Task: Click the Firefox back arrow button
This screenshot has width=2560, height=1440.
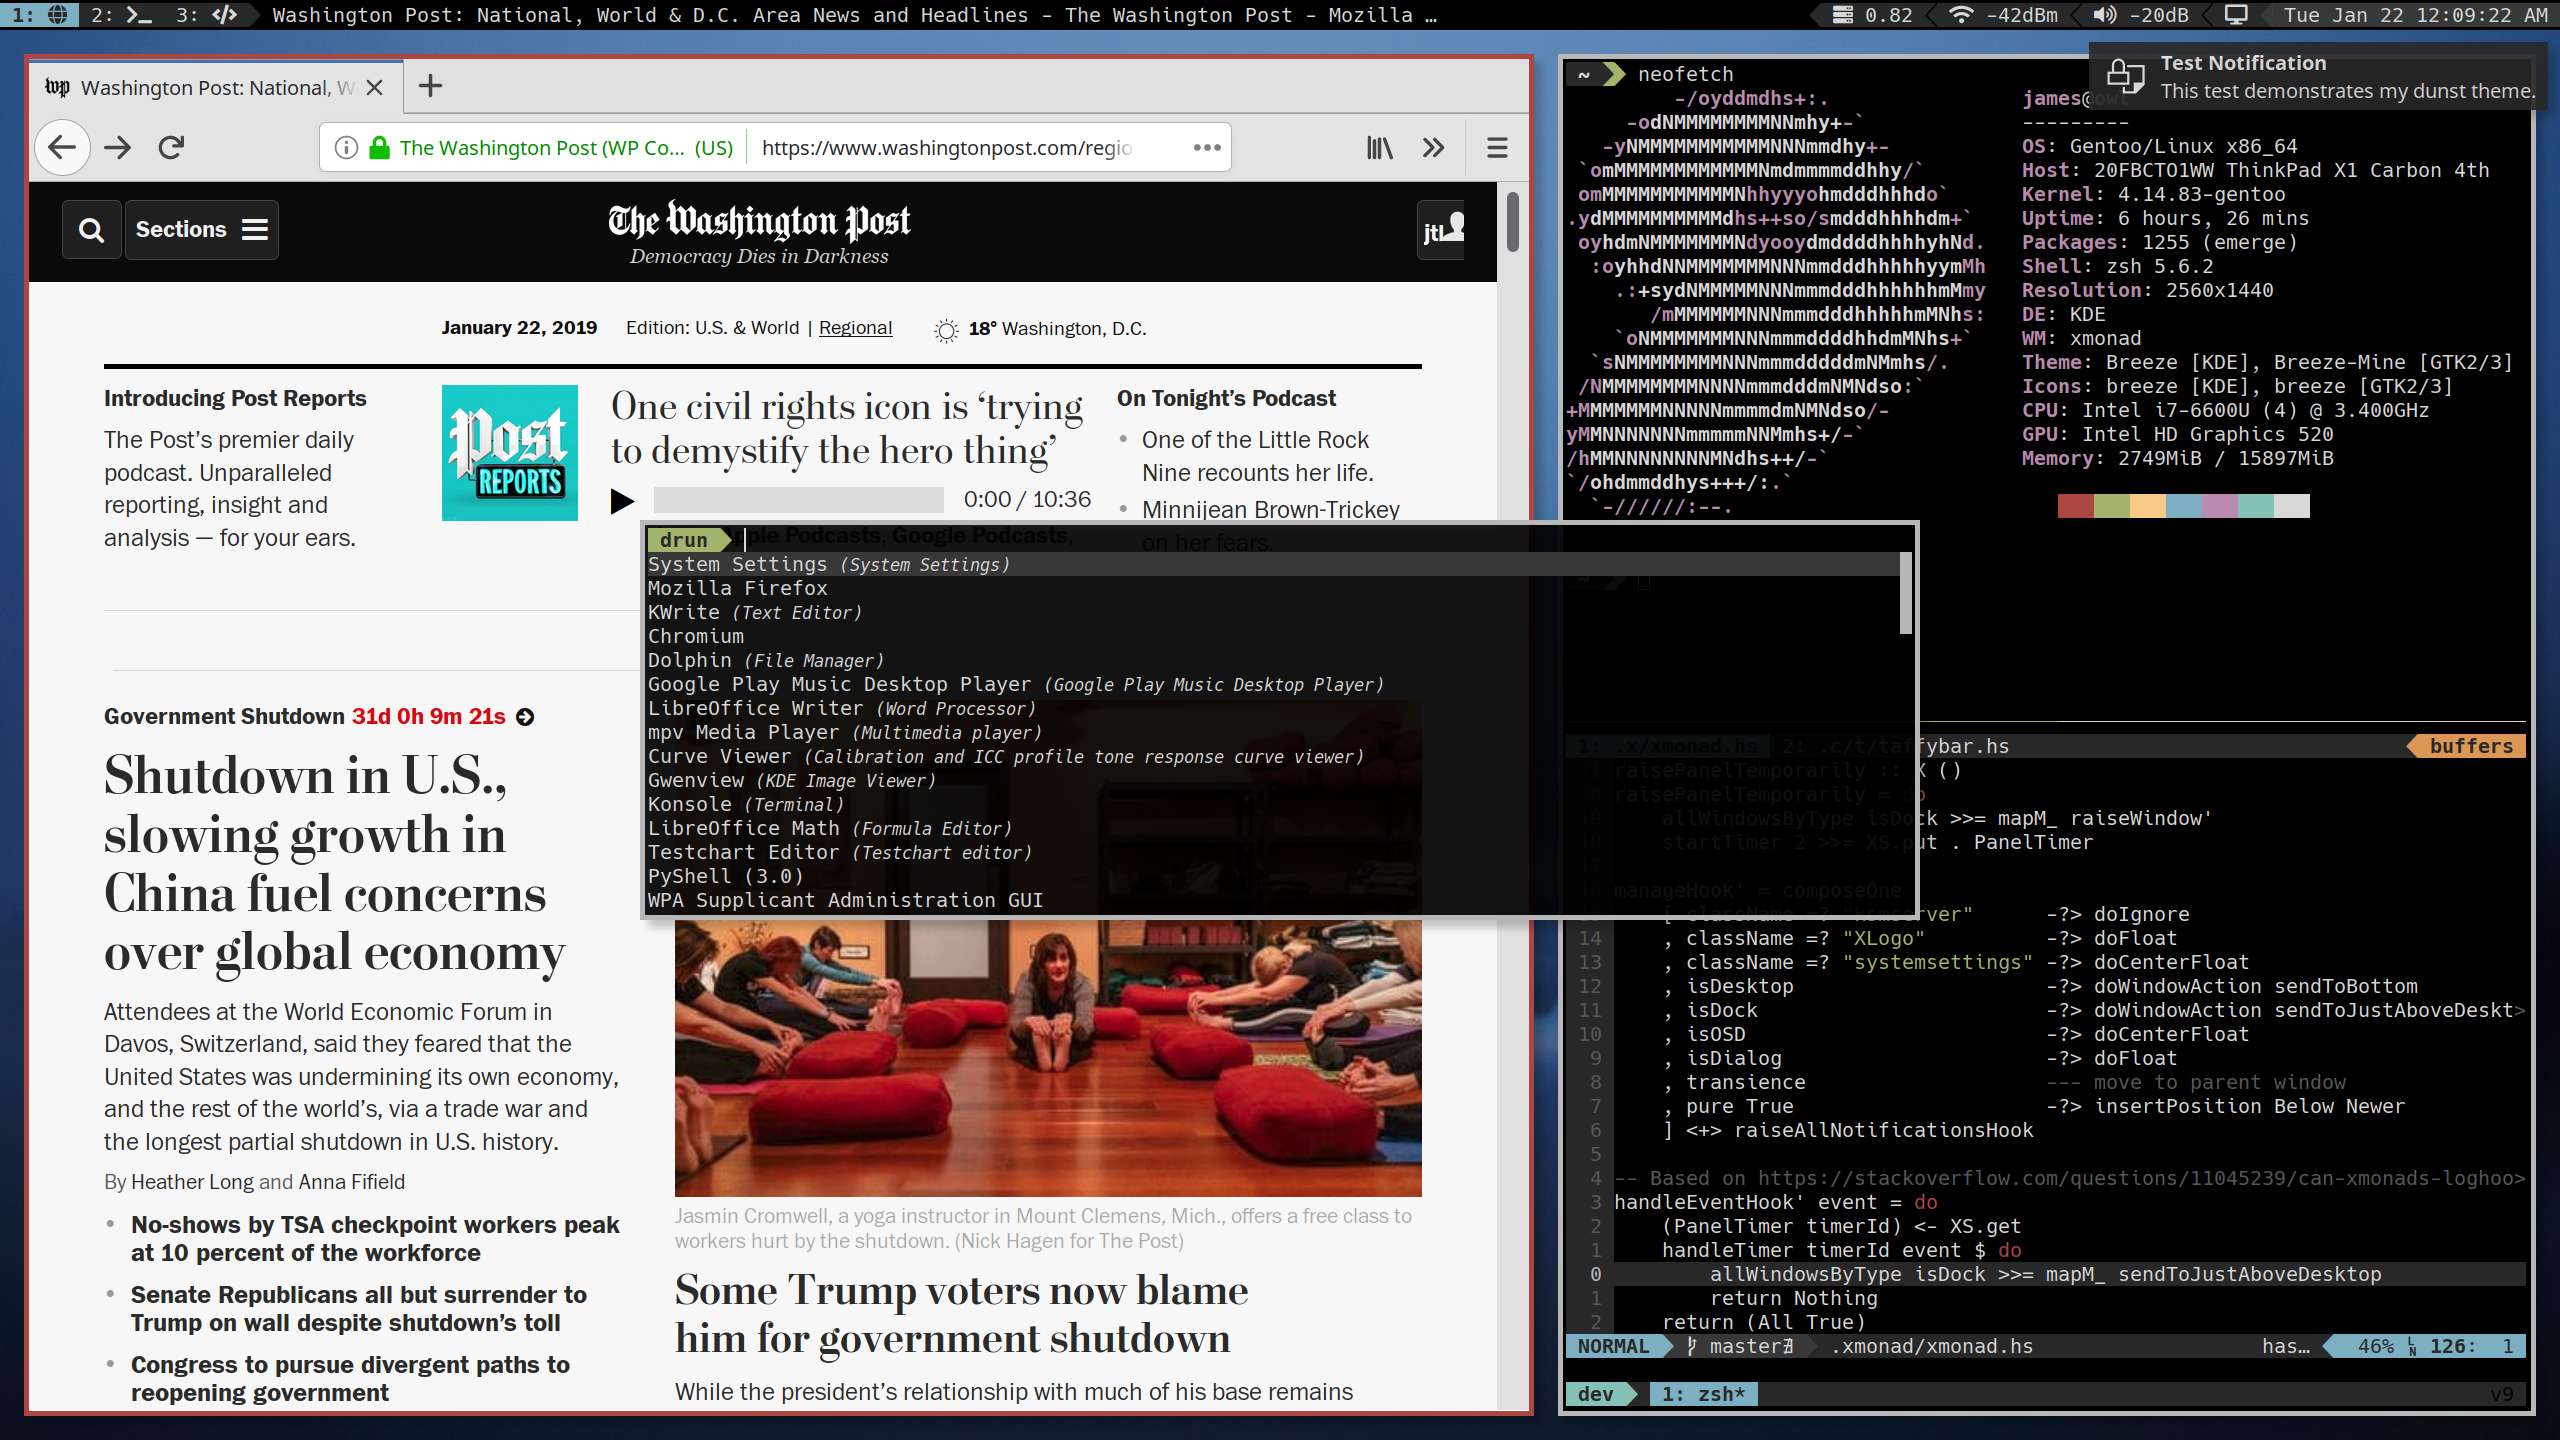Action: 62,148
